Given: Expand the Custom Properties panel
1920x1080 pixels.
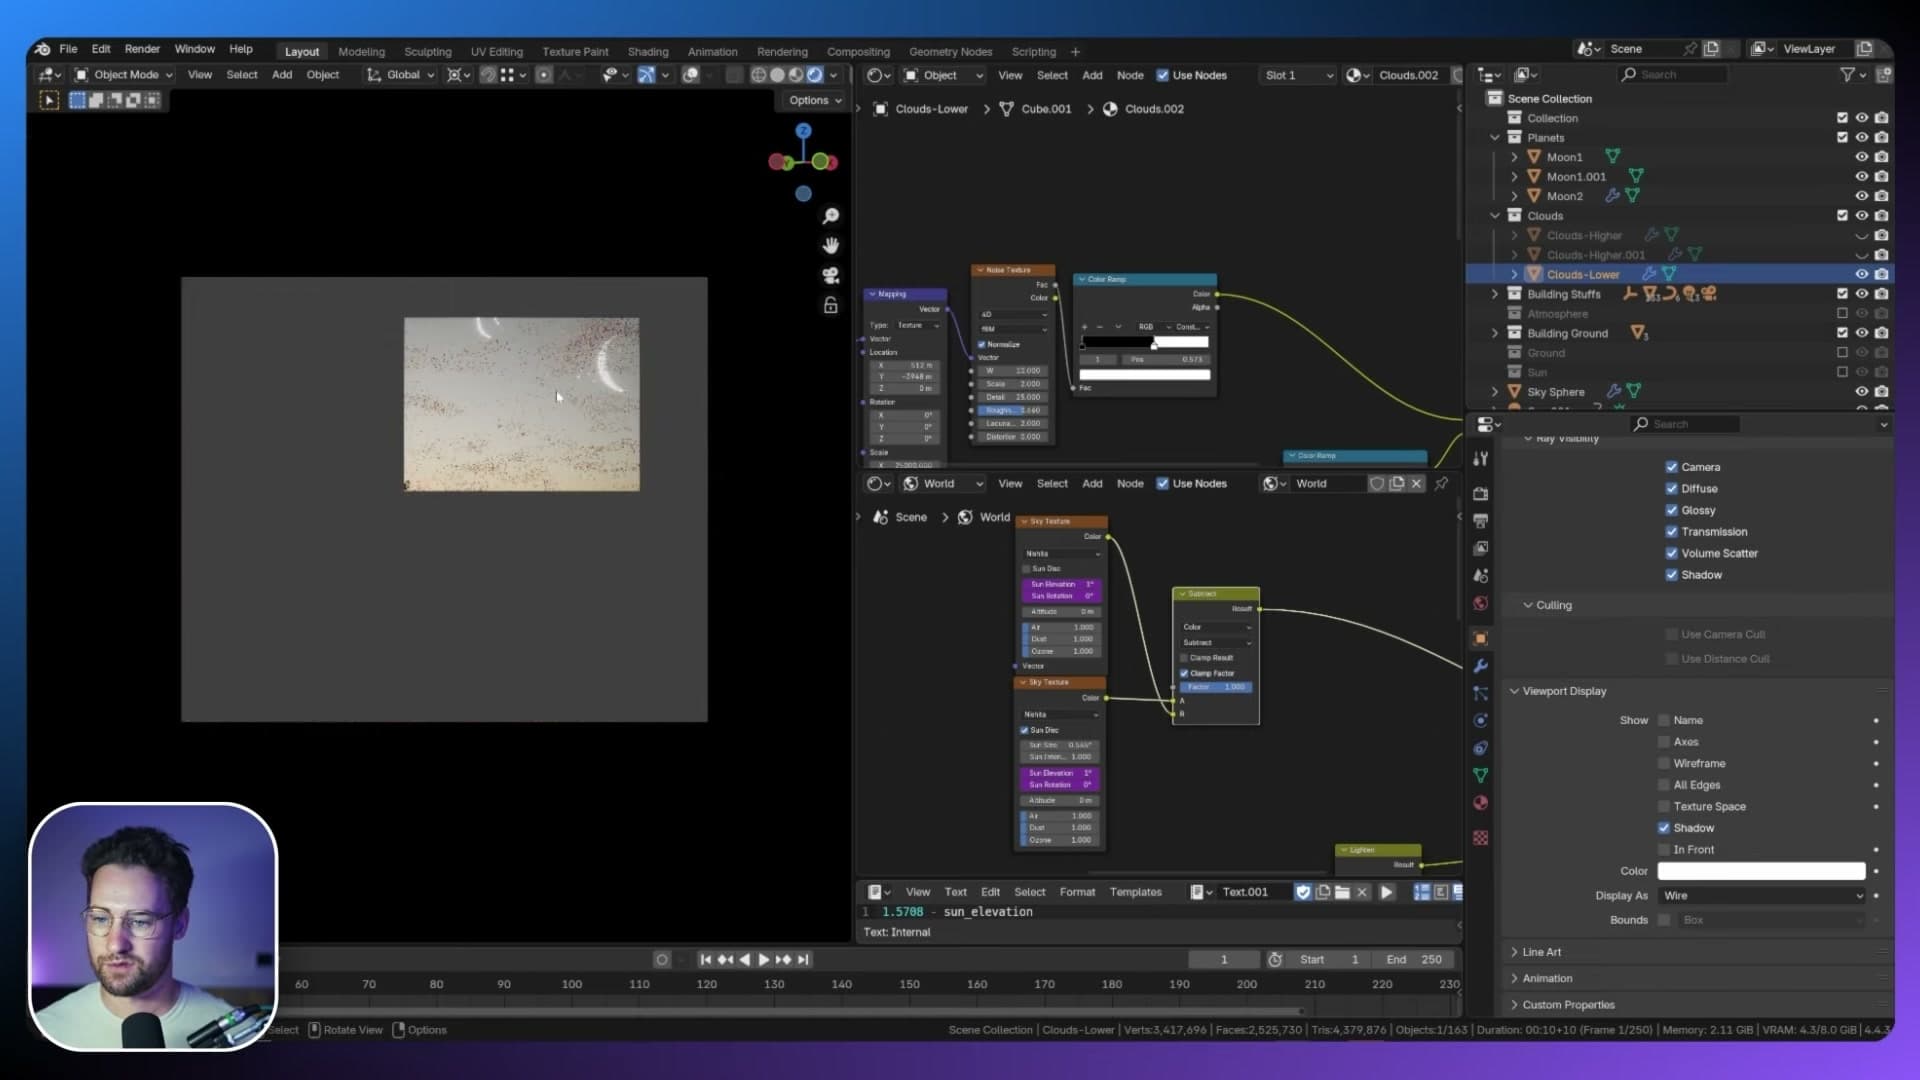Looking at the screenshot, I should pyautogui.click(x=1567, y=1005).
